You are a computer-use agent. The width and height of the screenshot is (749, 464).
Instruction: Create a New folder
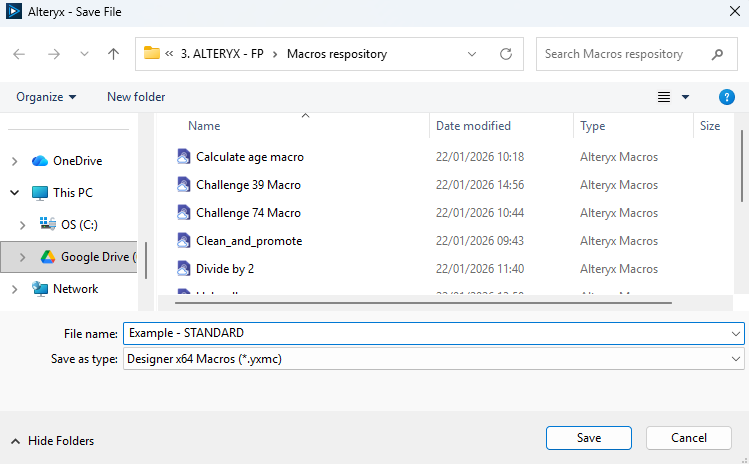[136, 97]
